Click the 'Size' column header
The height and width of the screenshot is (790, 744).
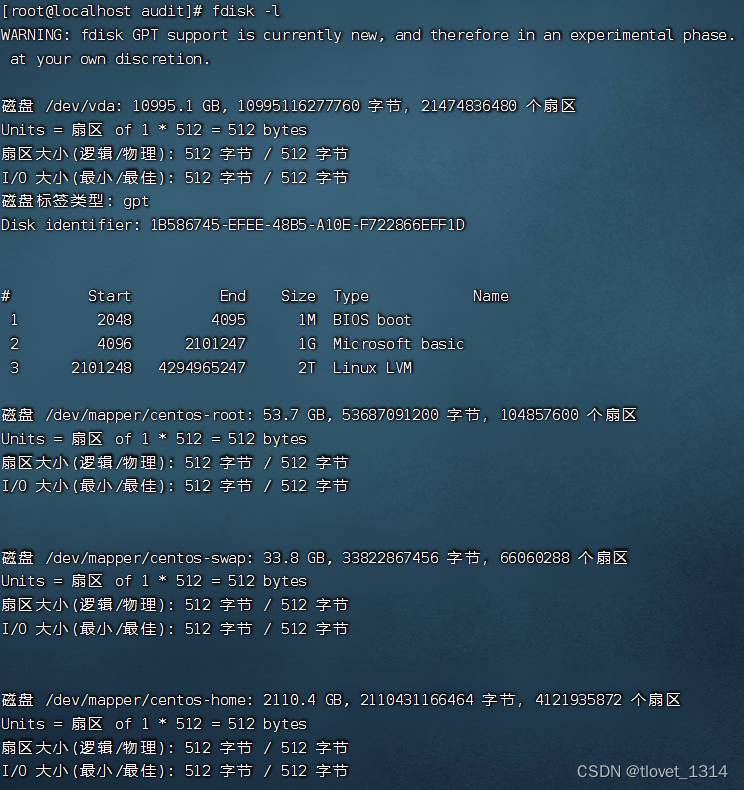299,296
